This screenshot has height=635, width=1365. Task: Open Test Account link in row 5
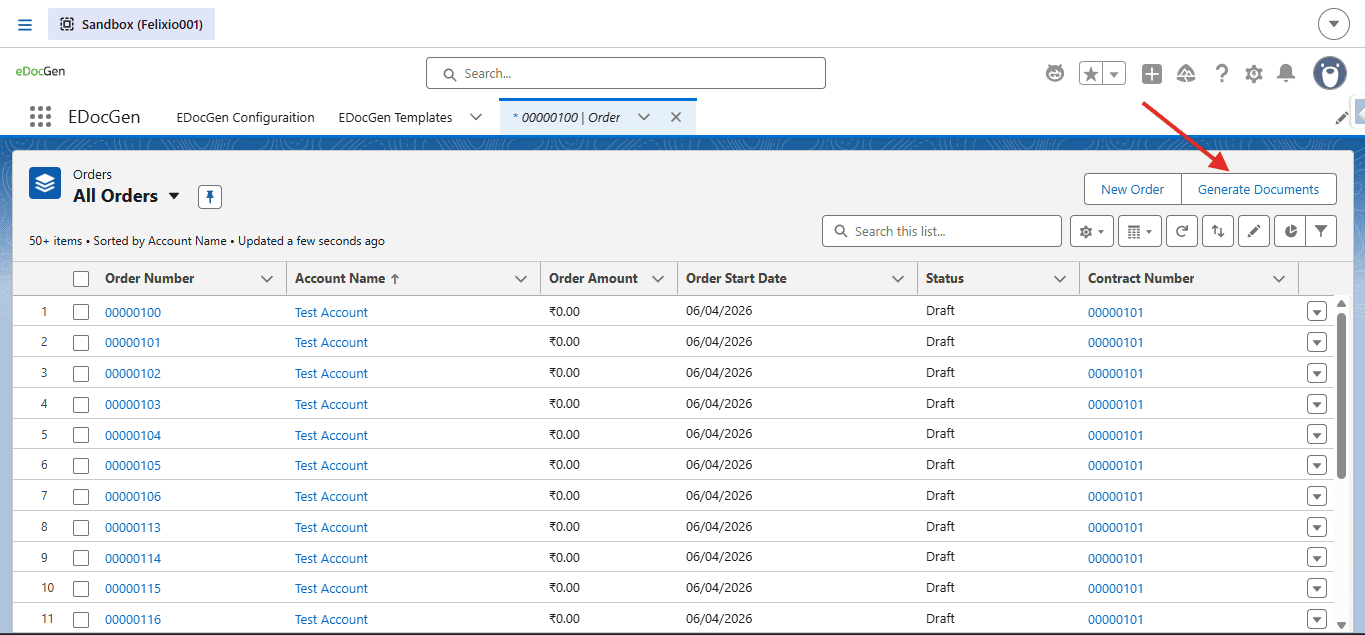coord(331,435)
